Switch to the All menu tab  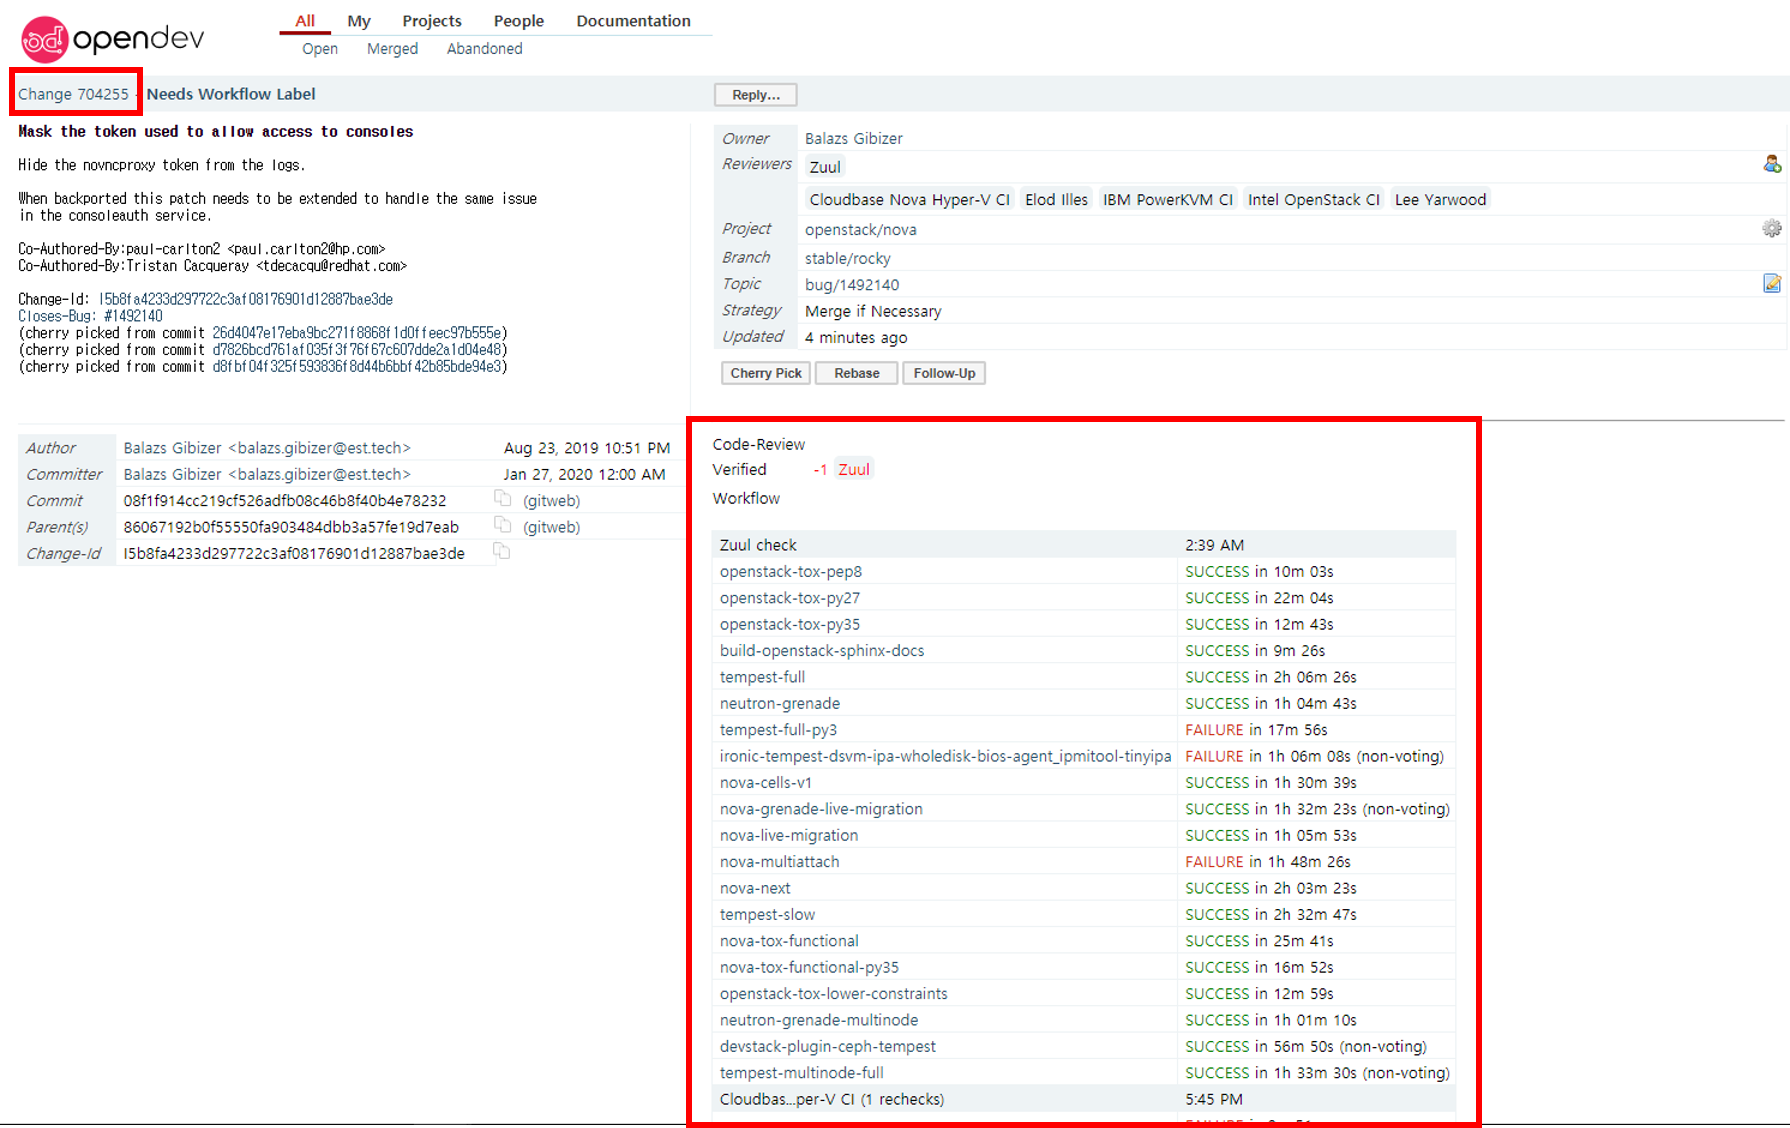click(305, 20)
